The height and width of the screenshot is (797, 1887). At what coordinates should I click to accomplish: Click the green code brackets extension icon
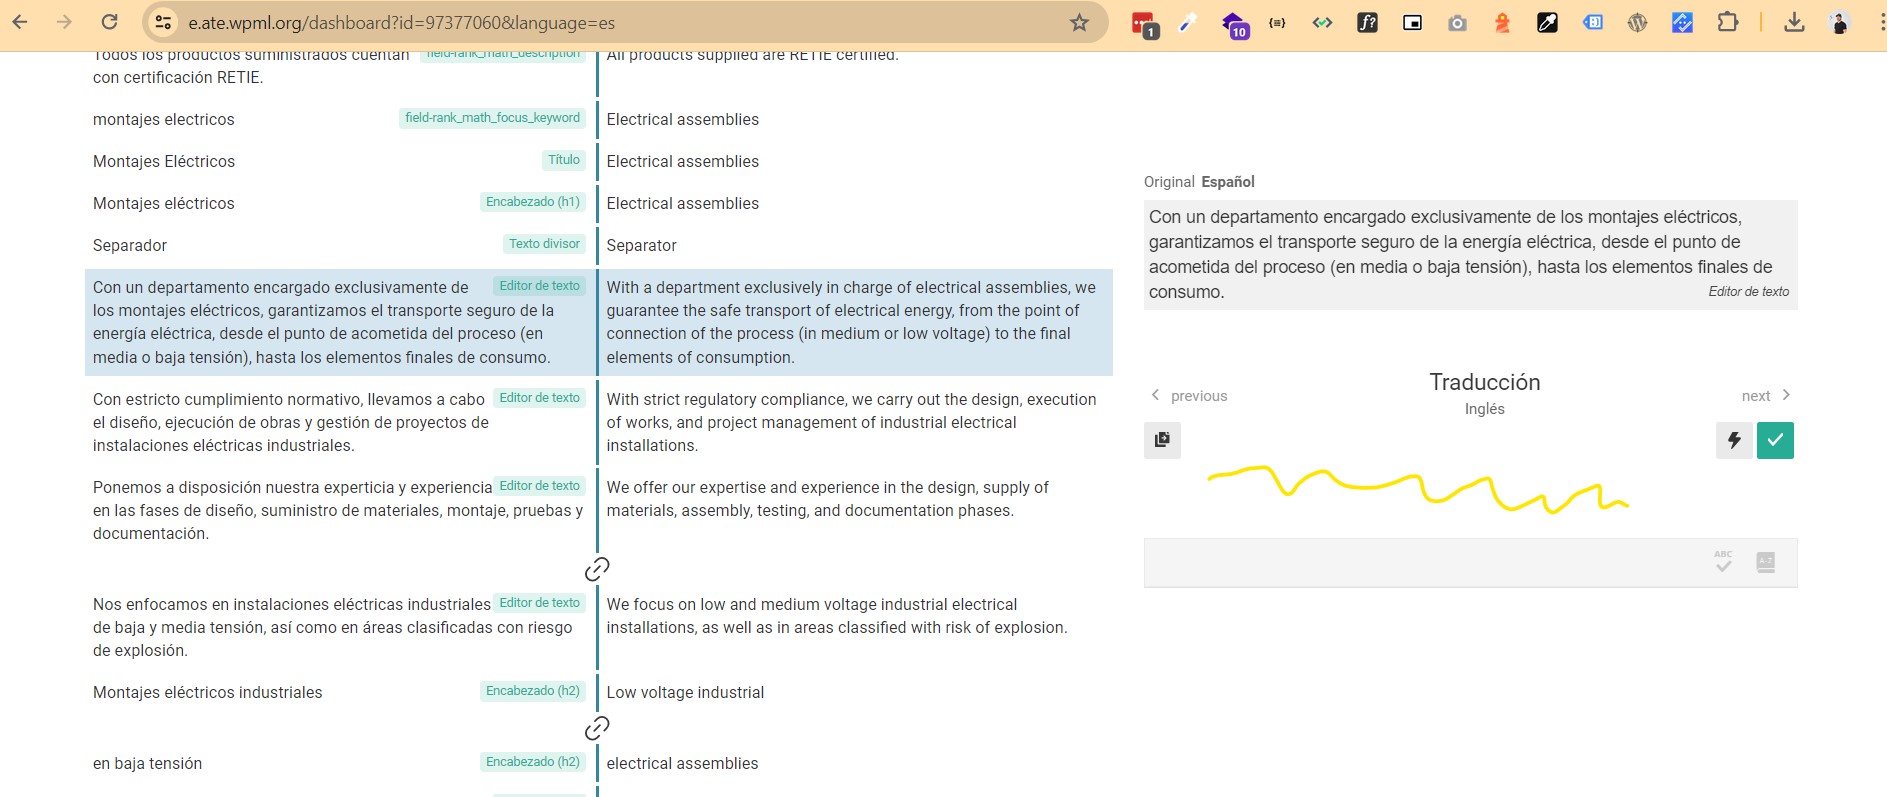click(x=1322, y=22)
